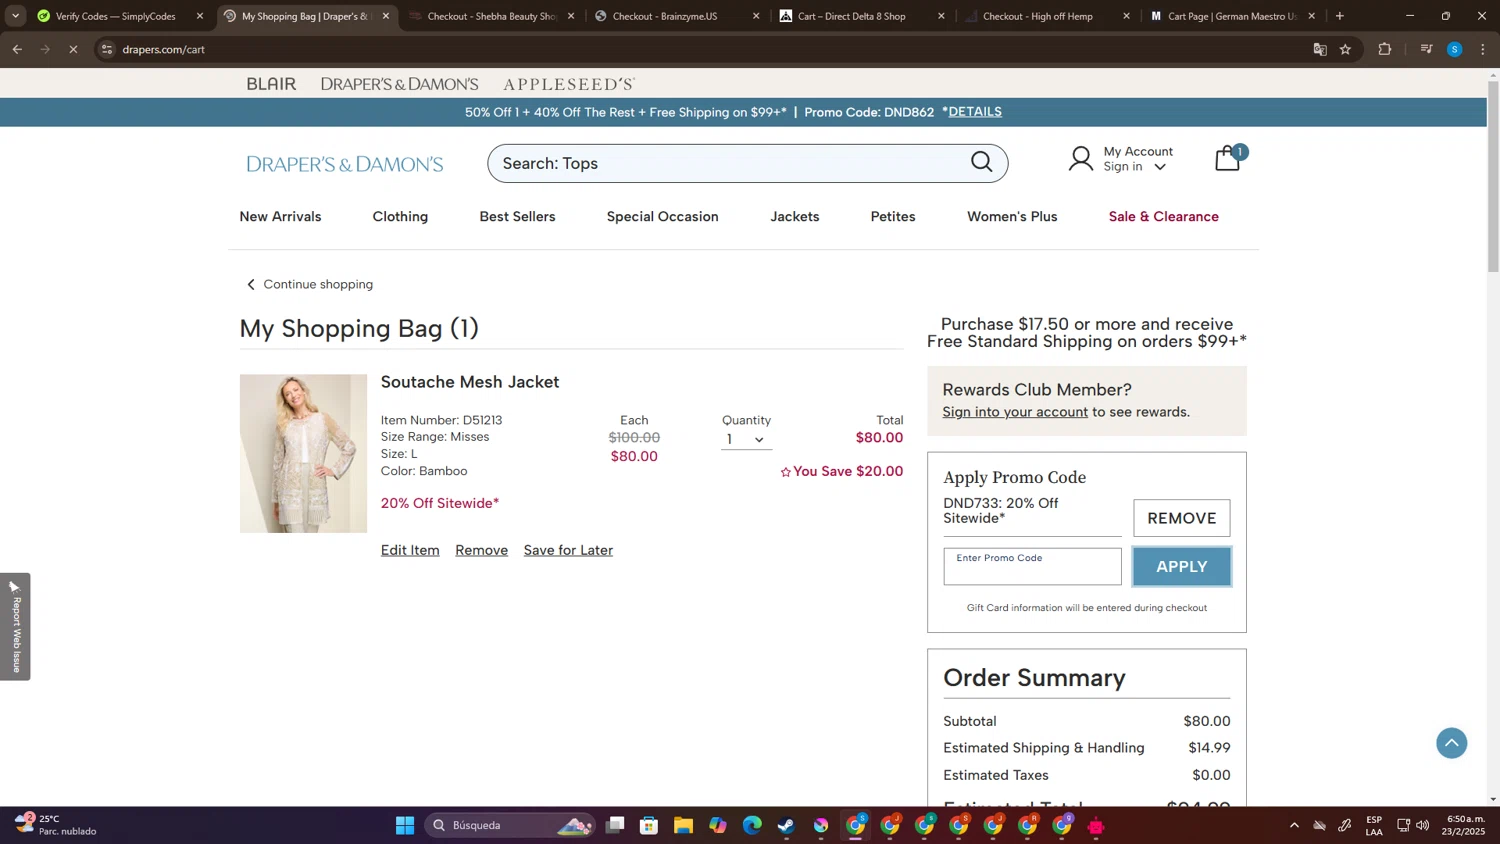1500x844 pixels.
Task: Close the My Shopping Bag tab
Action: pyautogui.click(x=386, y=16)
